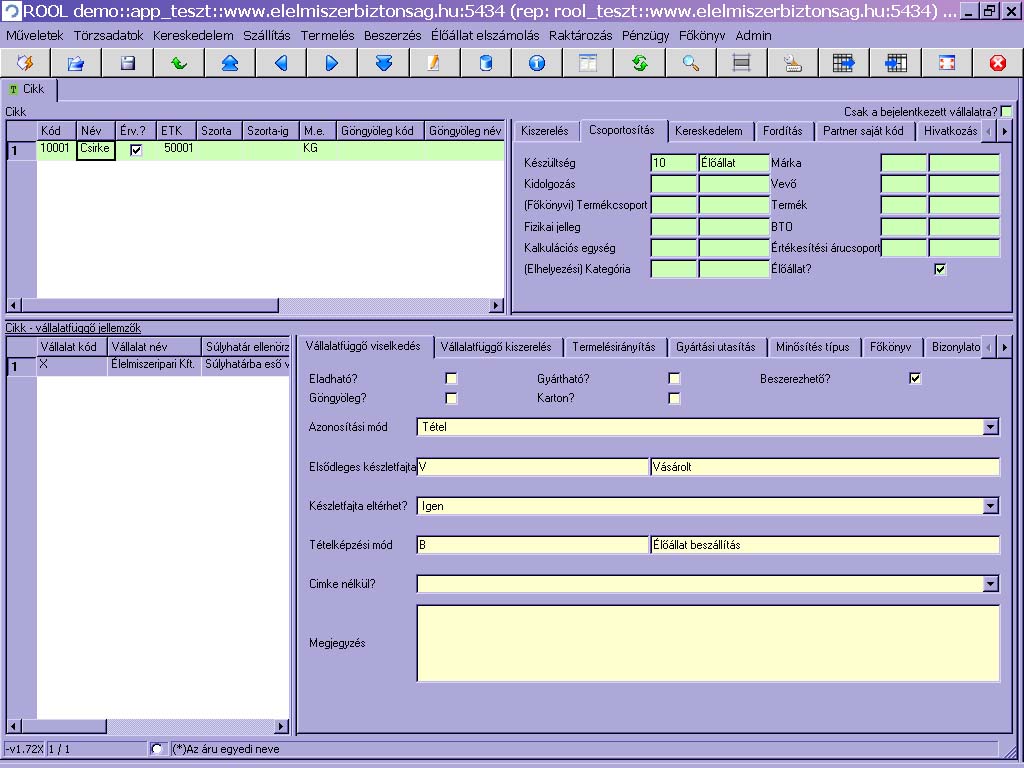The width and height of the screenshot is (1024, 768).
Task: Open the Termelésirányítás tab
Action: 613,347
